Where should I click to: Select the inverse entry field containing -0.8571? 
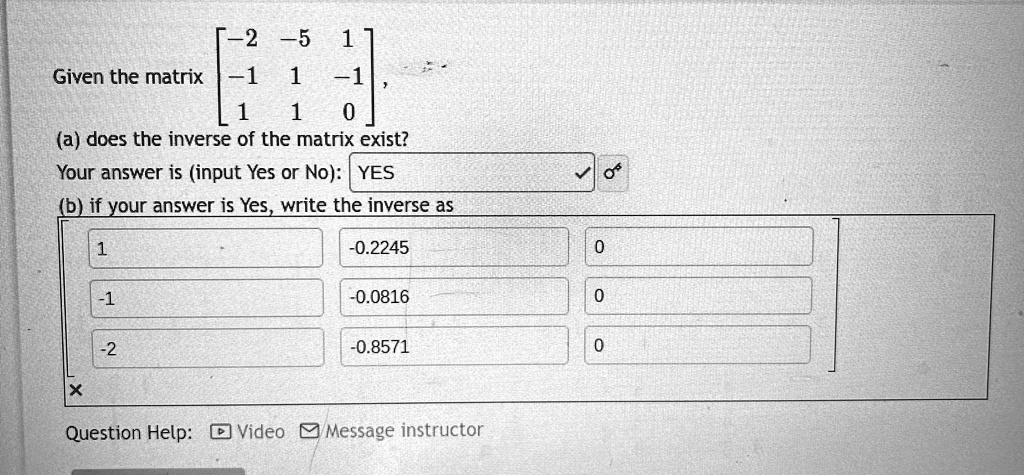point(454,346)
